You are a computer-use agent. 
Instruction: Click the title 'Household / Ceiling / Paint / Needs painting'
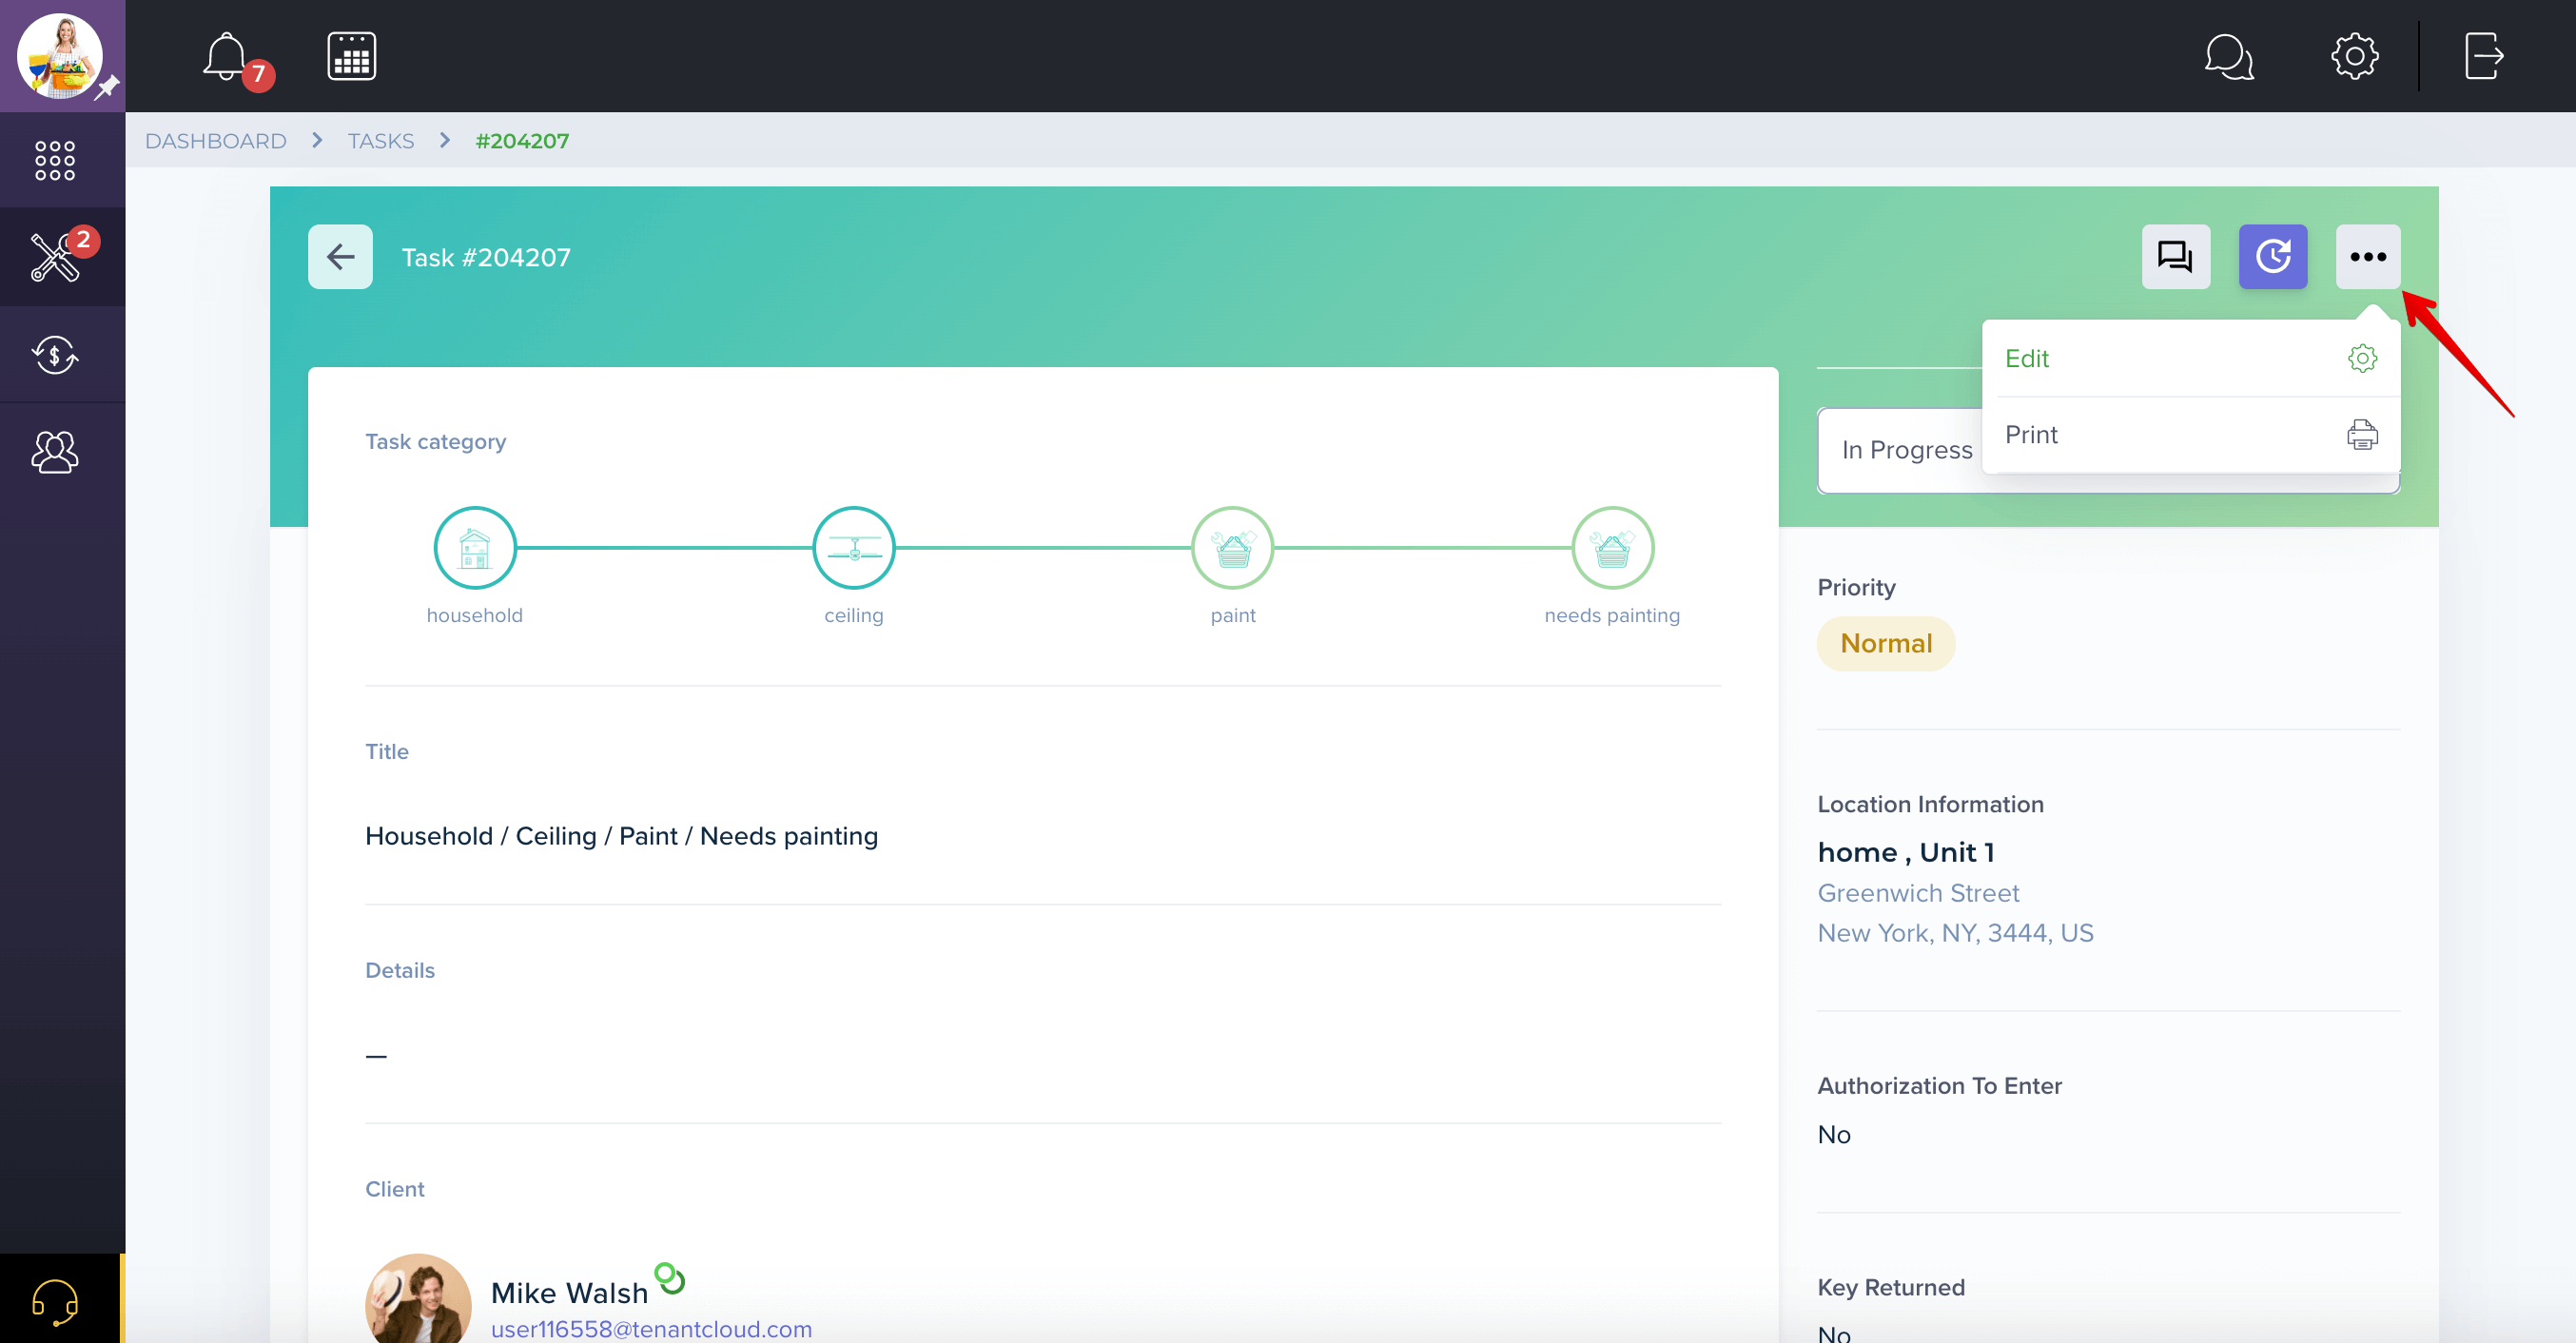(x=621, y=836)
